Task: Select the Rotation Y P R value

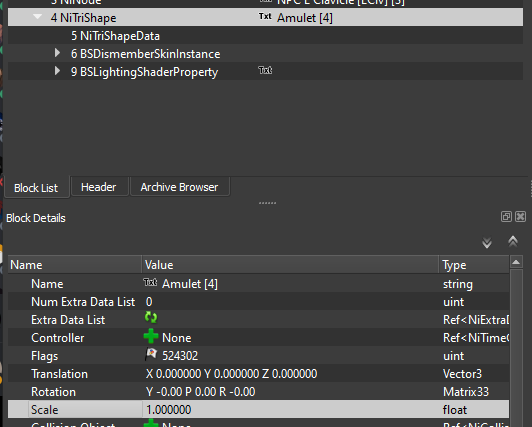Action: 200,392
